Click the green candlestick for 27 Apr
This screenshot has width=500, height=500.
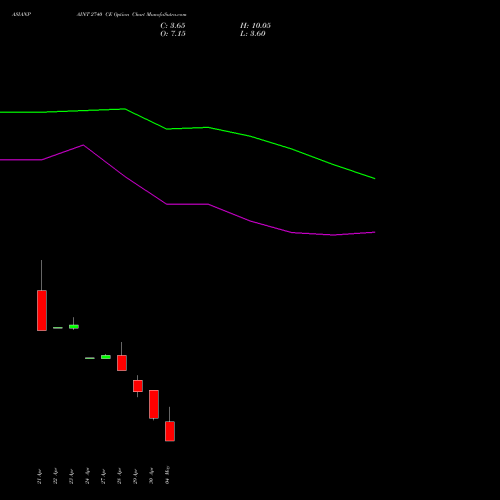pos(106,357)
